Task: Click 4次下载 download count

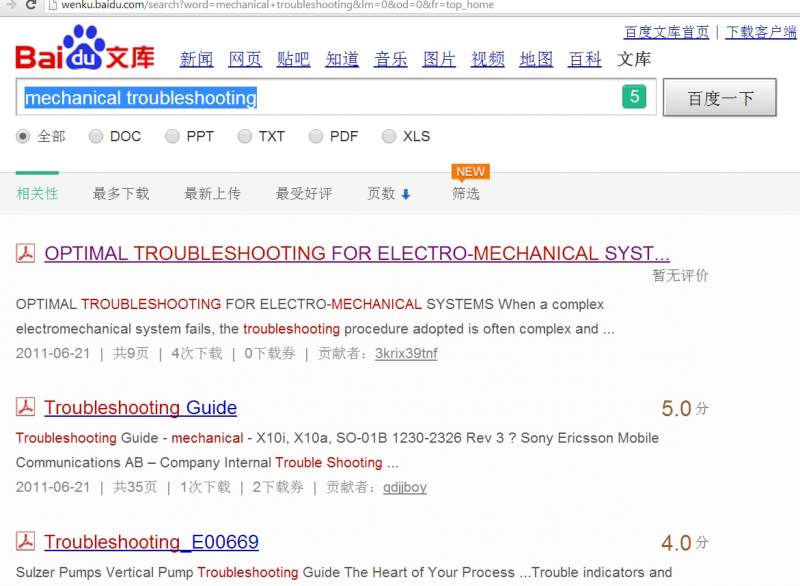Action: click(197, 353)
